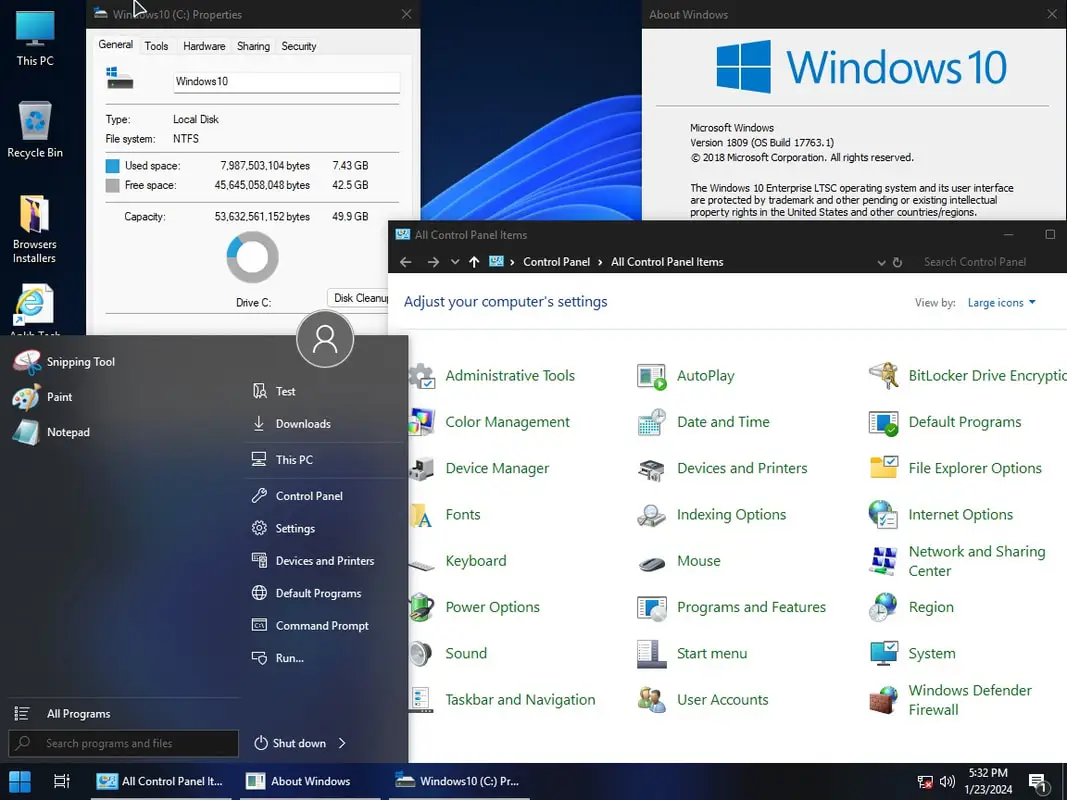Expand the address bar history dropdown
This screenshot has width=1067, height=800.
[881, 262]
